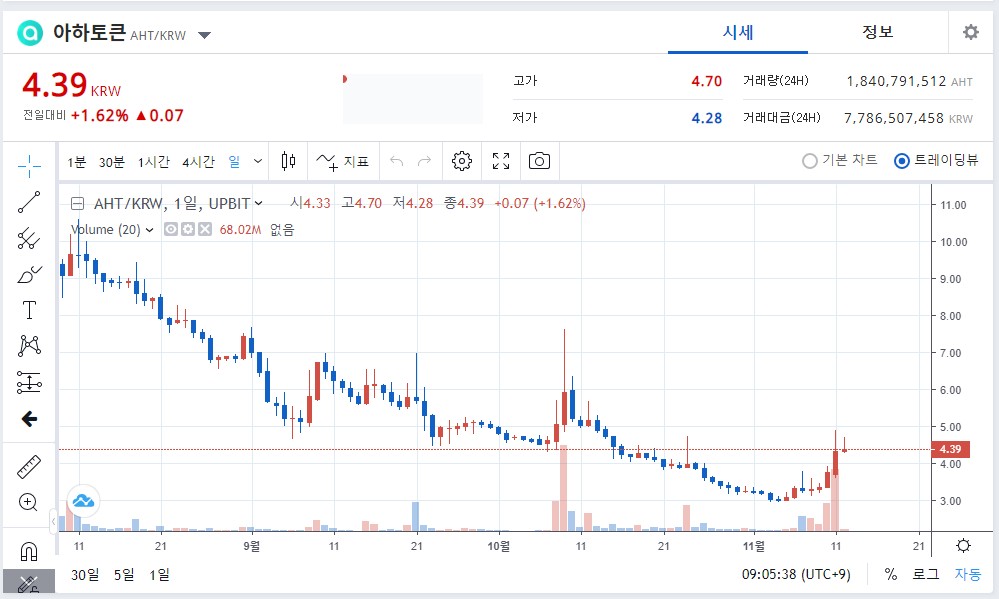
Task: Enter fullscreen chart mode
Action: coord(501,161)
